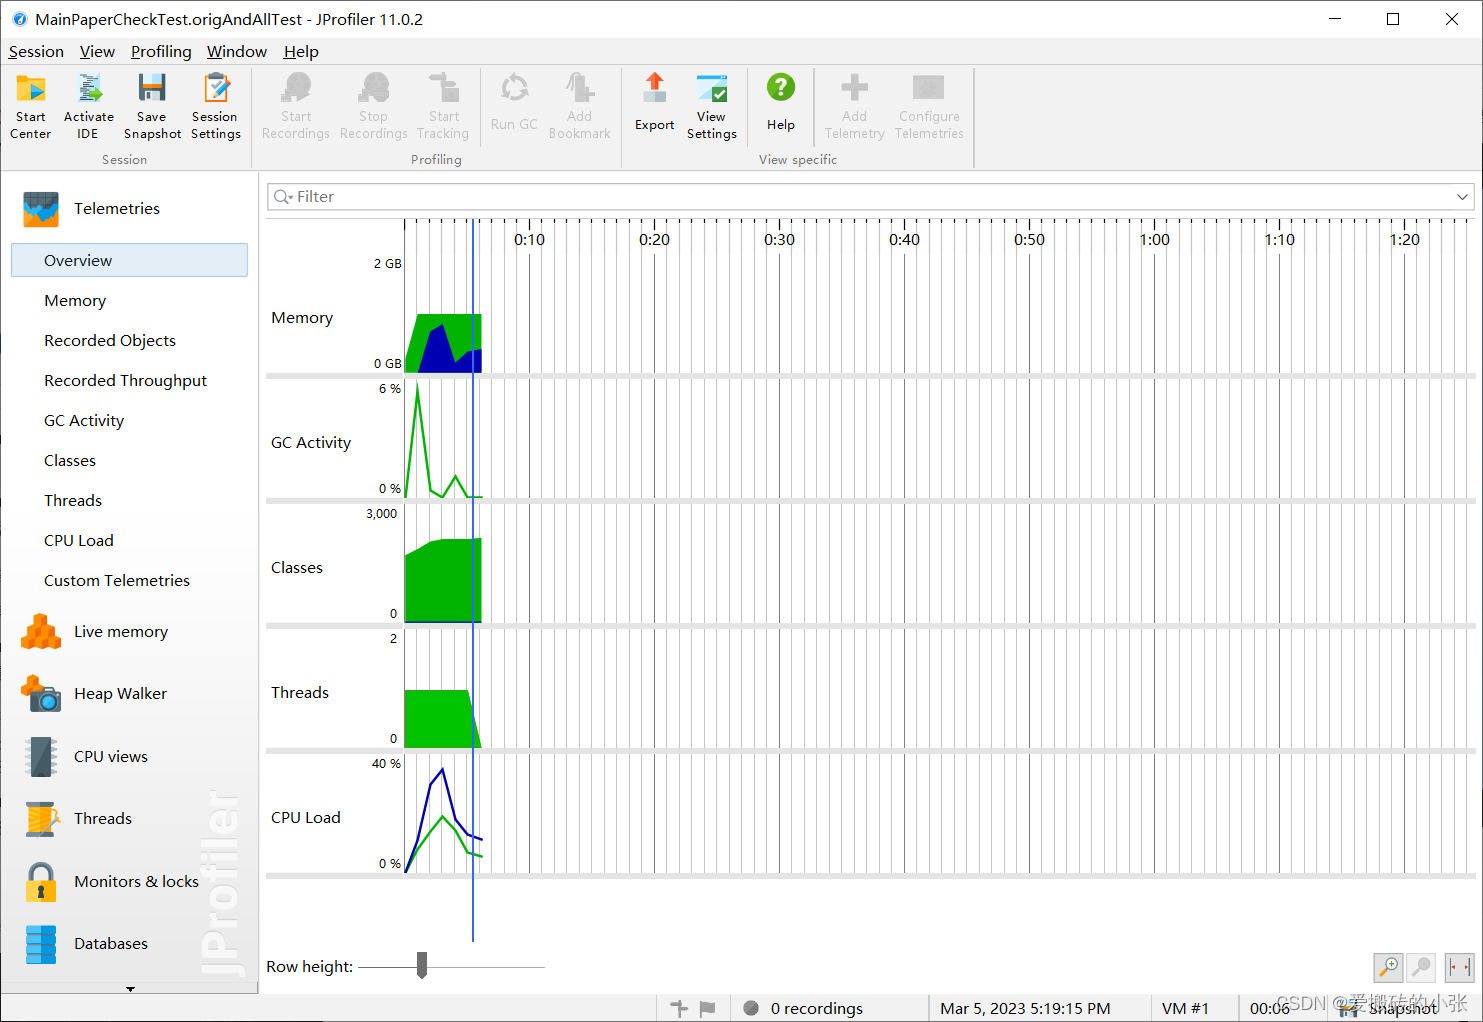This screenshot has height=1022, width=1483.
Task: Select Recorded Throughput view
Action: pyautogui.click(x=125, y=381)
